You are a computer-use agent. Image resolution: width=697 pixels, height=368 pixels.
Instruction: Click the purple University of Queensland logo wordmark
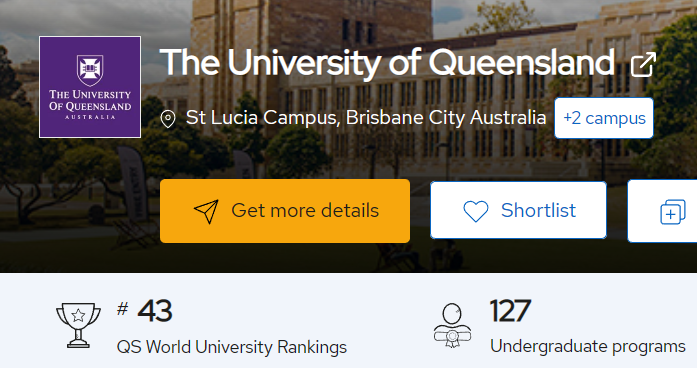click(90, 104)
